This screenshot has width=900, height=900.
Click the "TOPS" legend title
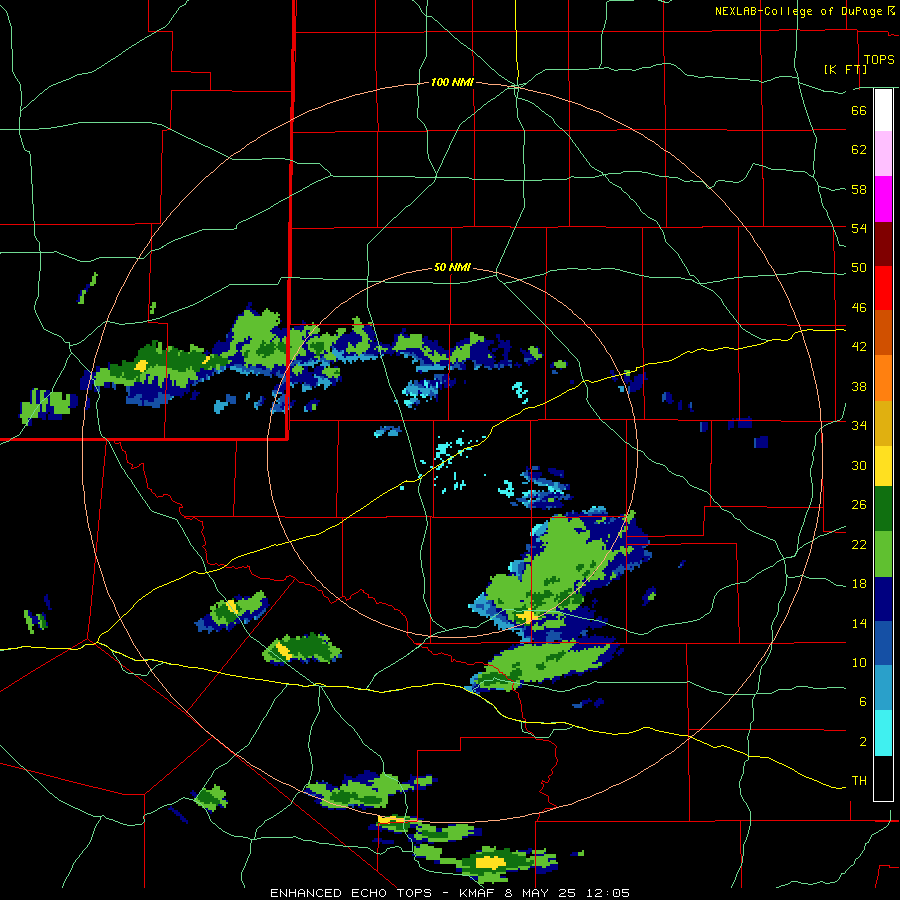[879, 60]
